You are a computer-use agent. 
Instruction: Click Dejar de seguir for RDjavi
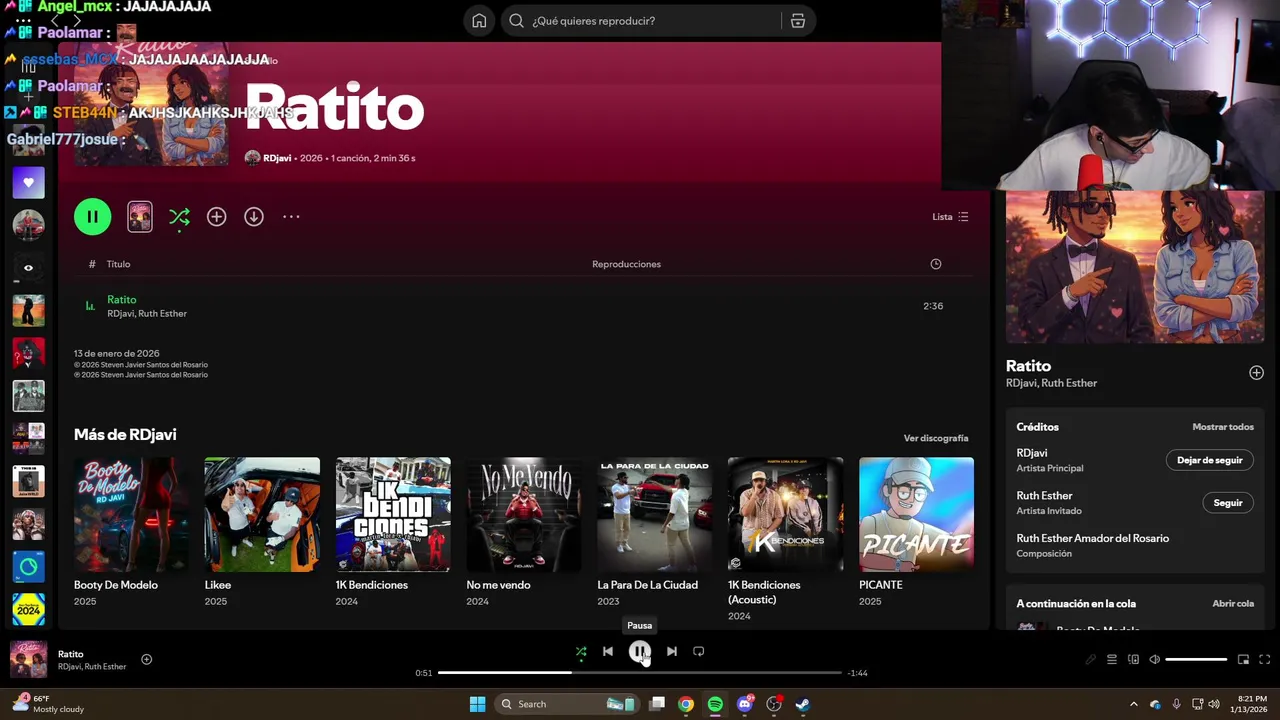[1209, 460]
